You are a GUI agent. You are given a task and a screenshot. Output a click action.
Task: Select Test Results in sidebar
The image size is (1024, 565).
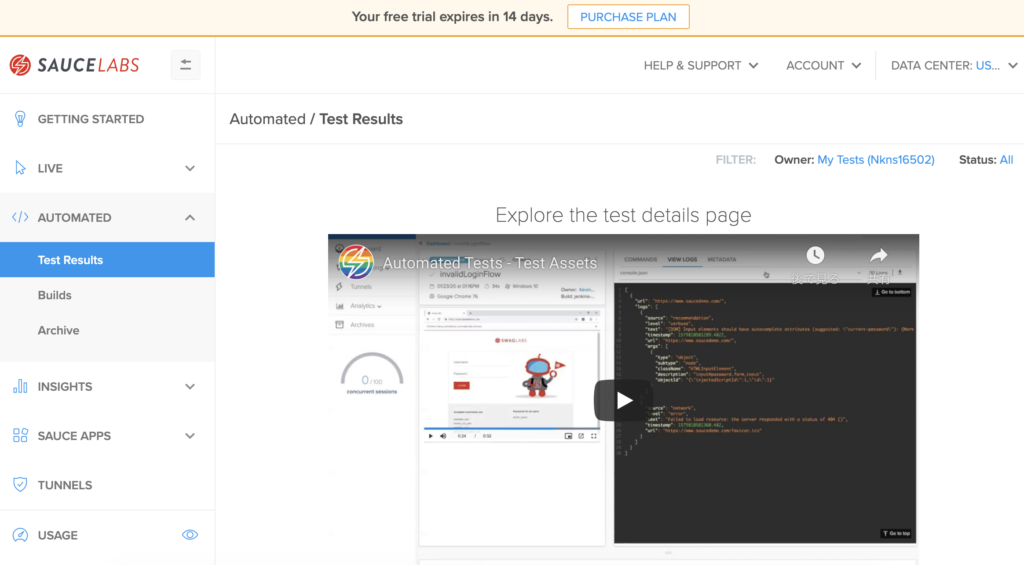coord(107,260)
